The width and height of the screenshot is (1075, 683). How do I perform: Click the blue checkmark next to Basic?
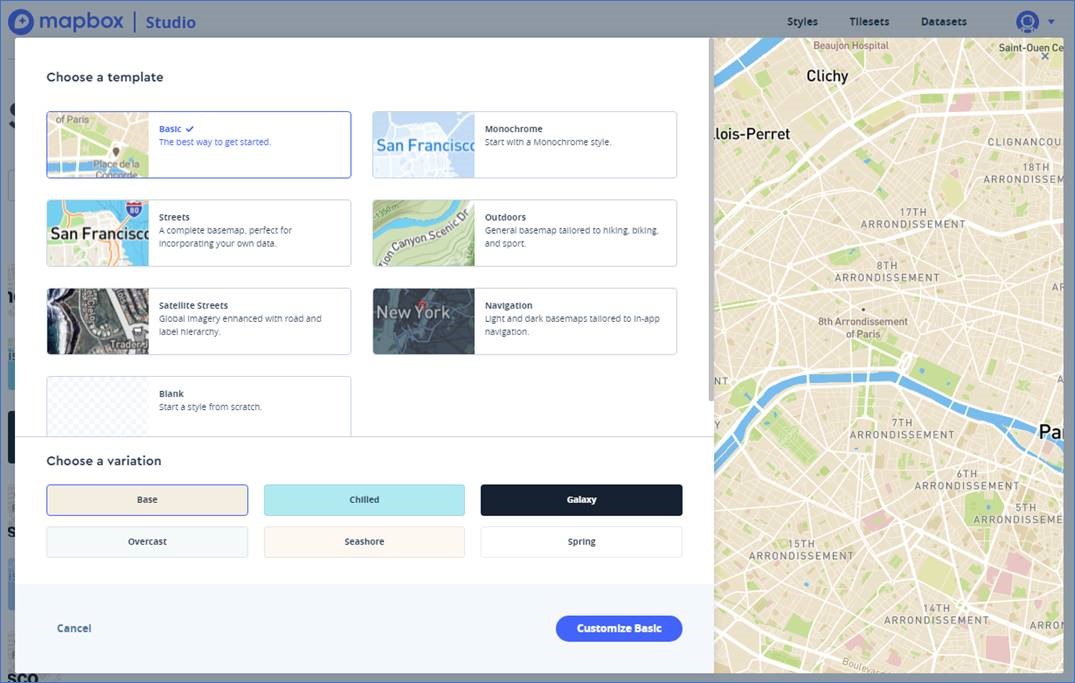click(x=190, y=129)
